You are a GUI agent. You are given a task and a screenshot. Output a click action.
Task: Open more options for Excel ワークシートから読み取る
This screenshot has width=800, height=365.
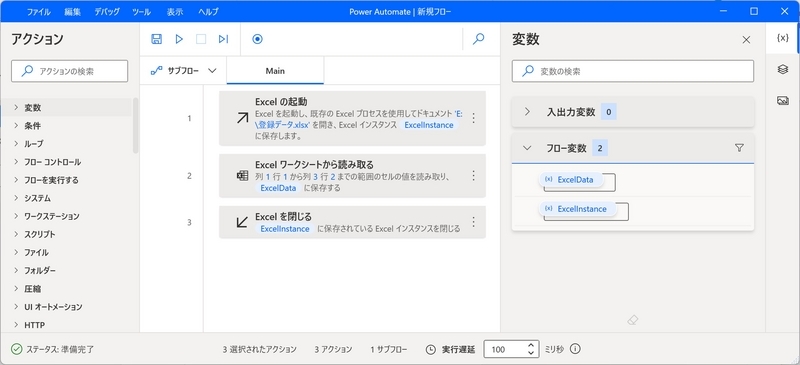coord(473,176)
